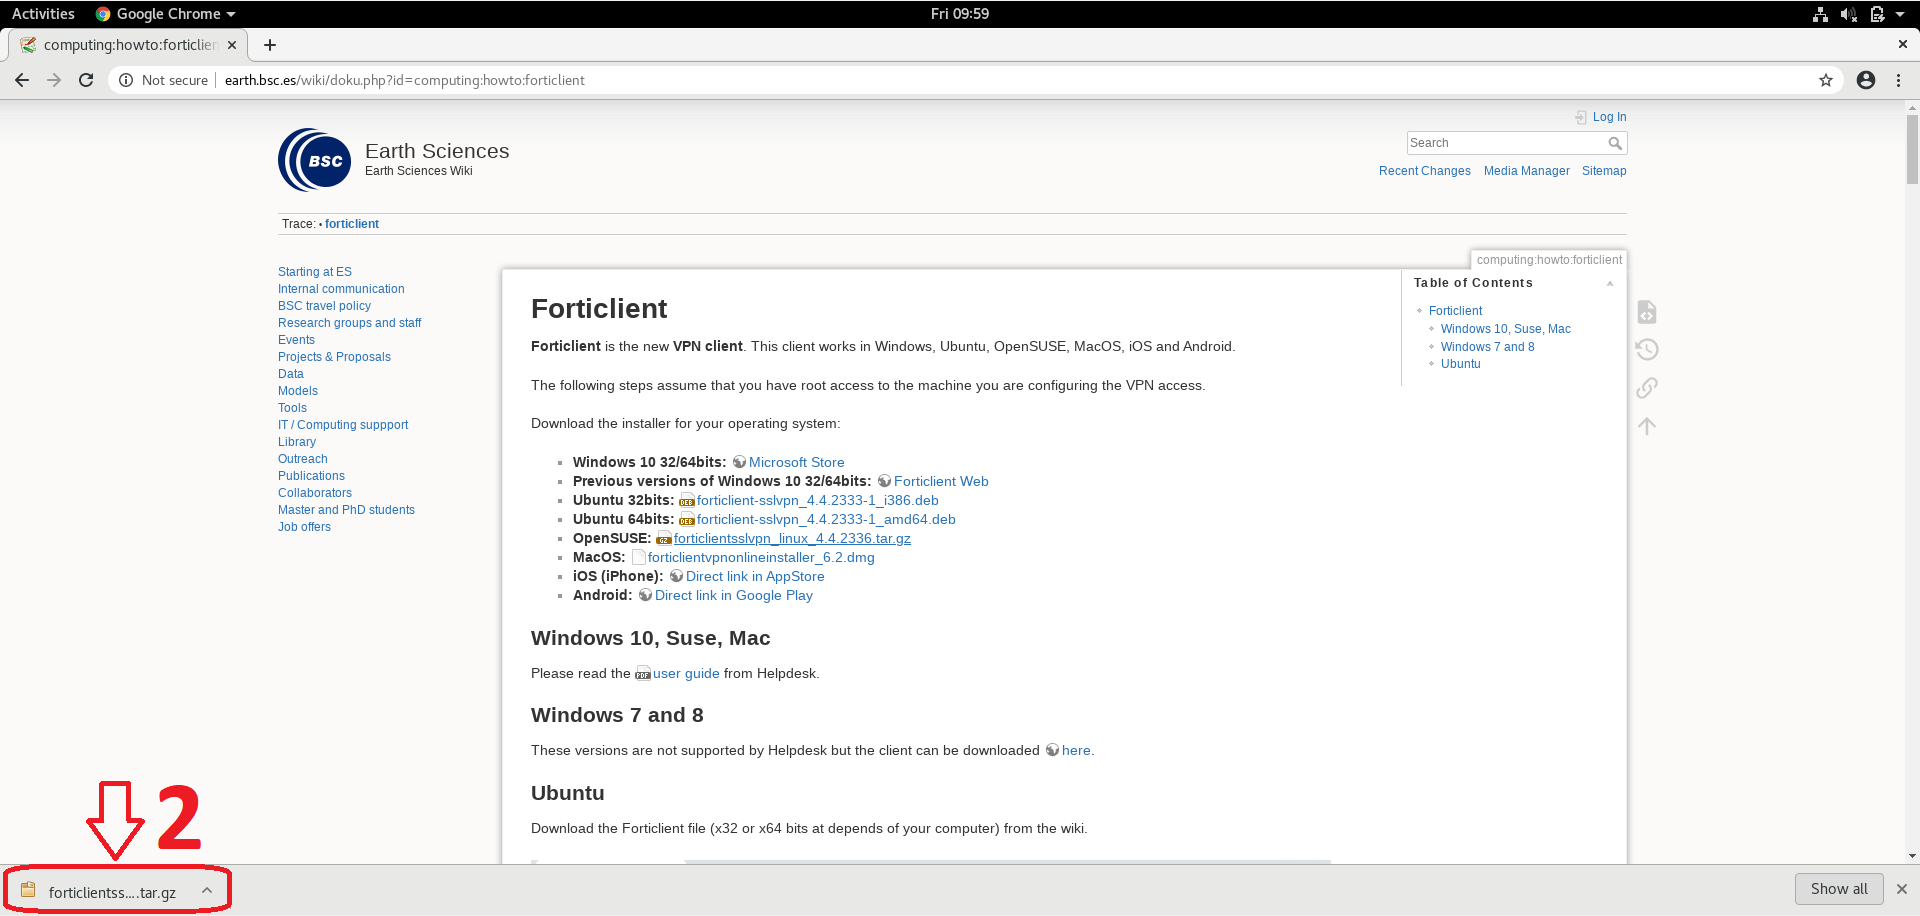This screenshot has width=1920, height=916.
Task: Collapse the Table of Contents panel
Action: pos(1610,283)
